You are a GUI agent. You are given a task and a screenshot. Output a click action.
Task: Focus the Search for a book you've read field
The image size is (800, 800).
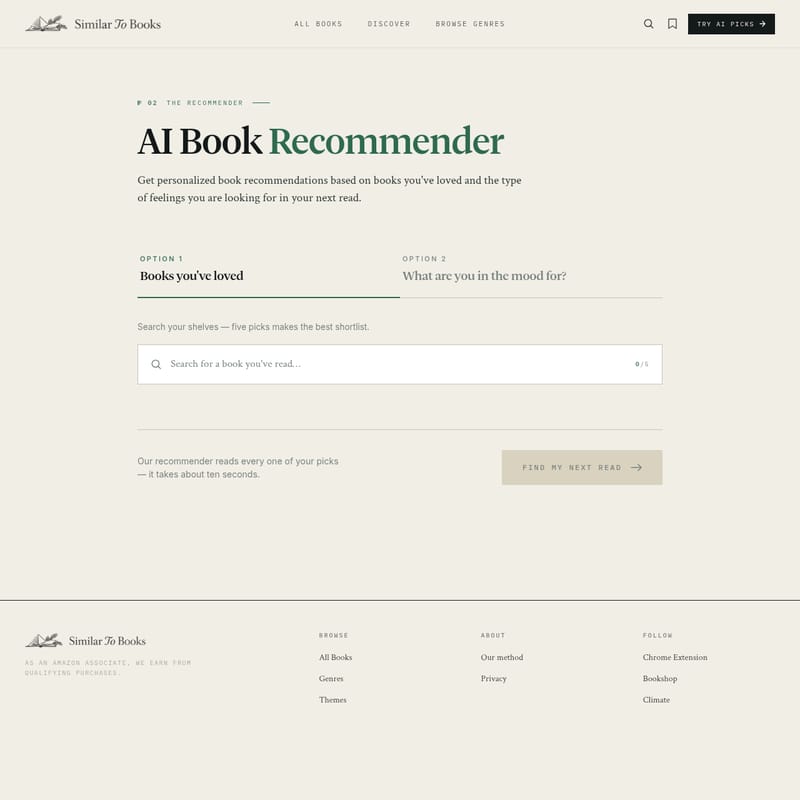pyautogui.click(x=400, y=364)
